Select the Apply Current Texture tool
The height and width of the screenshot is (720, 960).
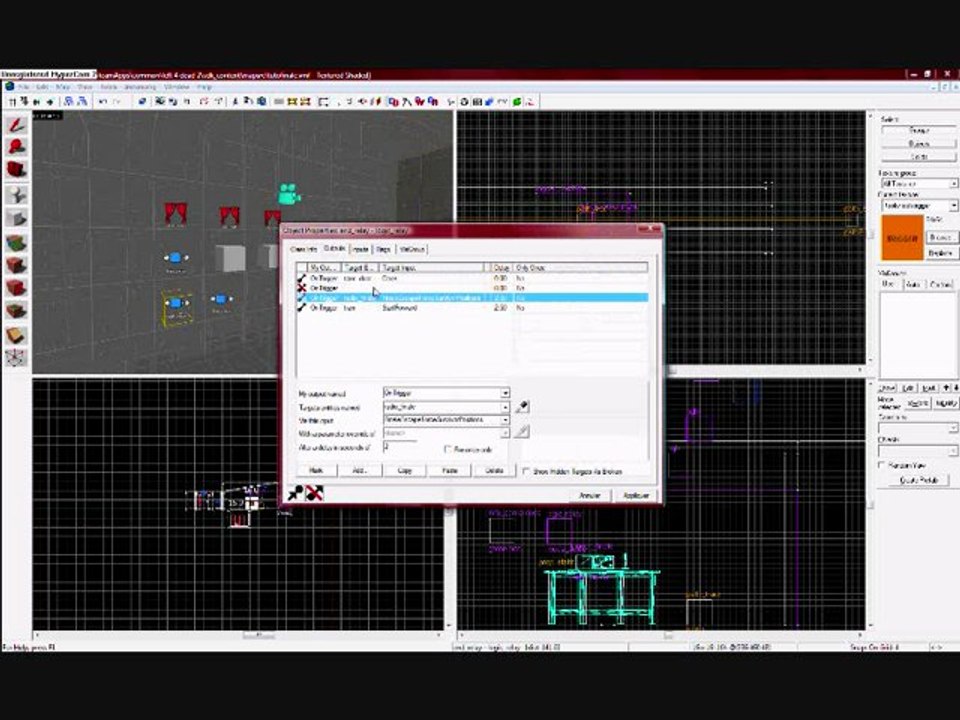pos(17,265)
